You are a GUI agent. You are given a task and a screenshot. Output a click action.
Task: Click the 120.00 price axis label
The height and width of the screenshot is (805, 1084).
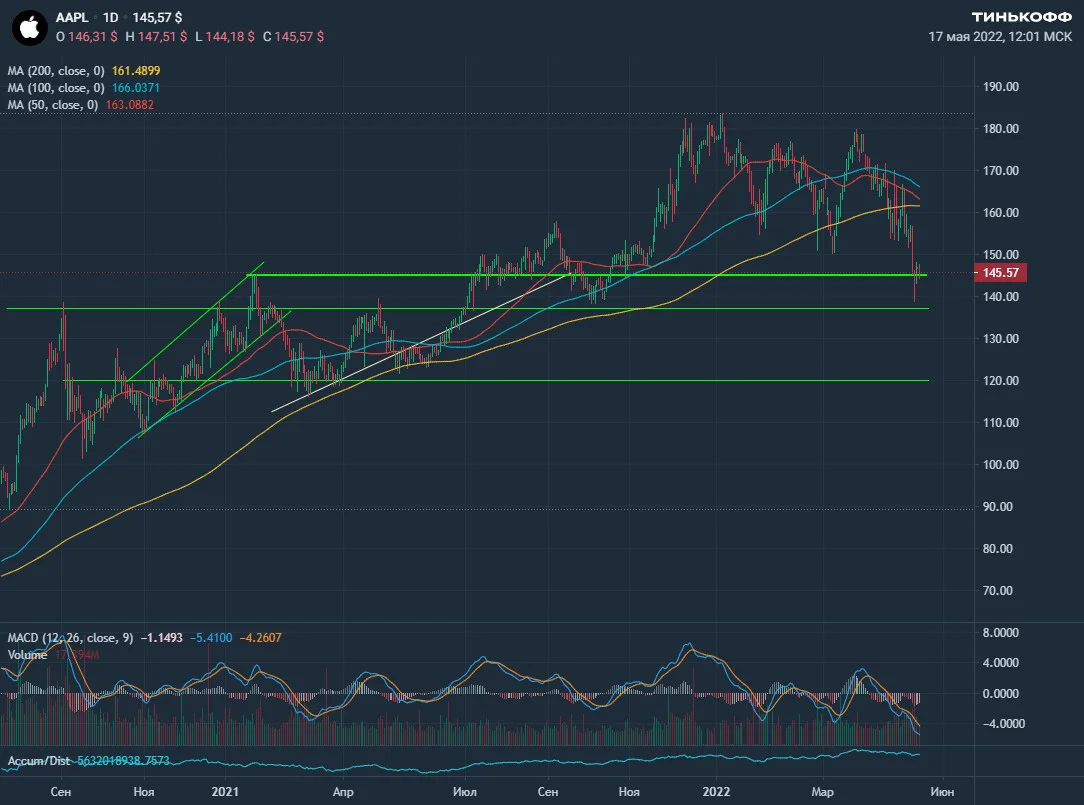[x=1001, y=380]
